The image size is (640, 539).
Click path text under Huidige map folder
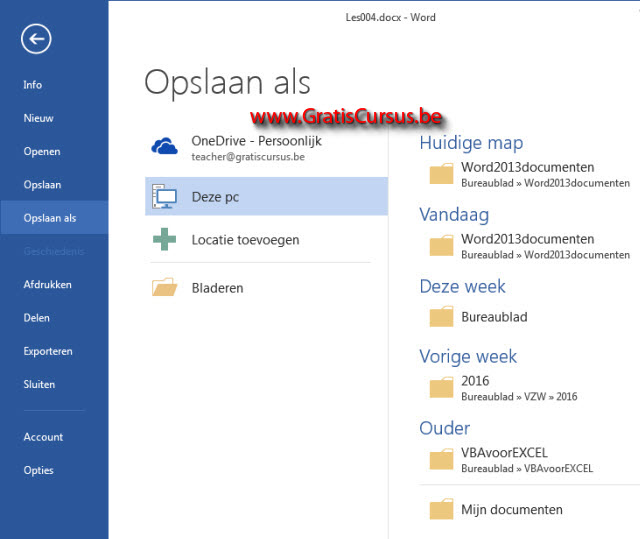545,183
